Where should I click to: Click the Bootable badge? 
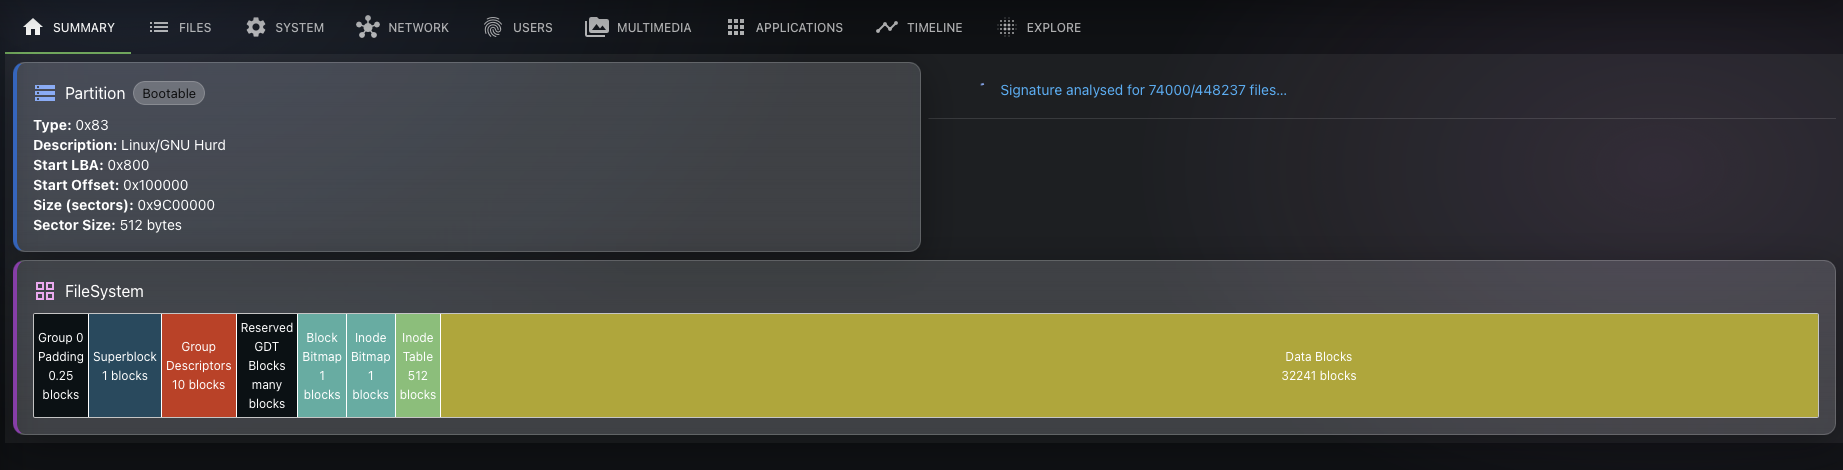click(169, 93)
